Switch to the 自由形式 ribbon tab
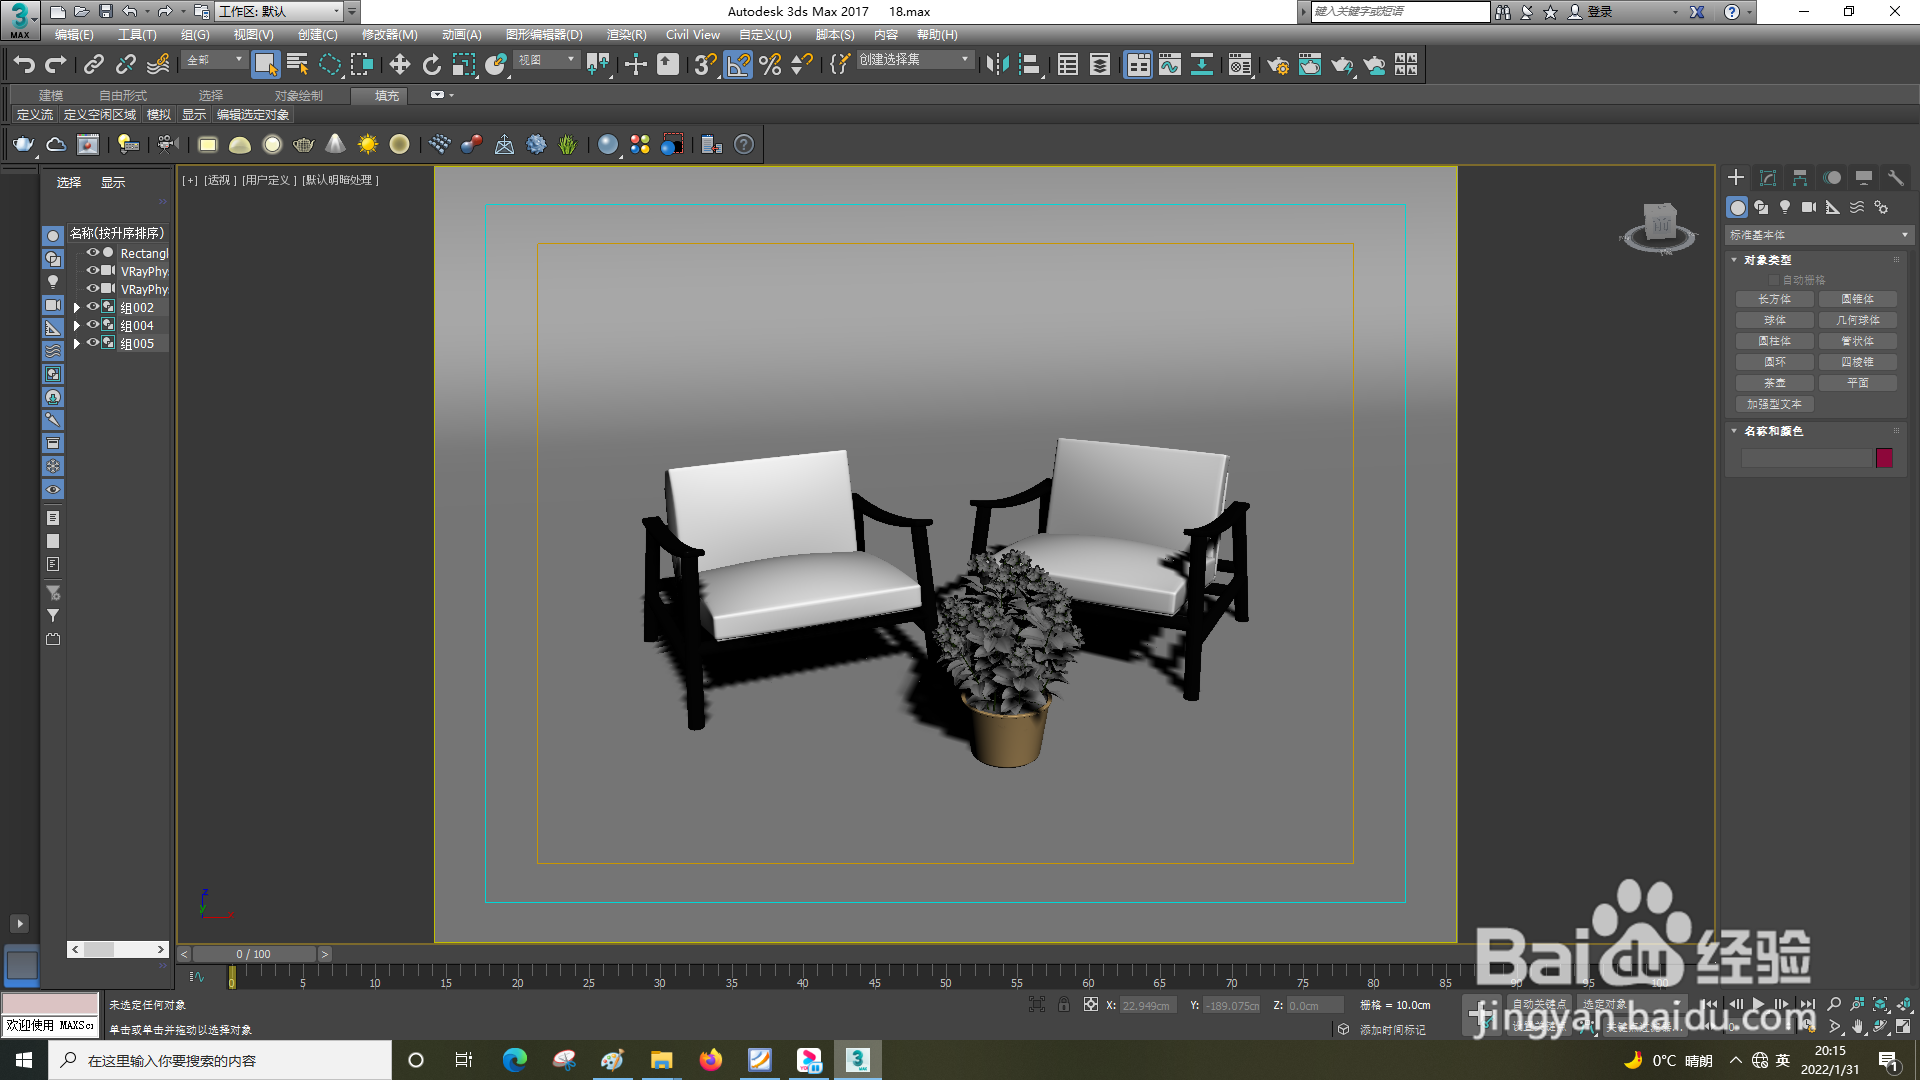1920x1082 pixels. coord(122,96)
